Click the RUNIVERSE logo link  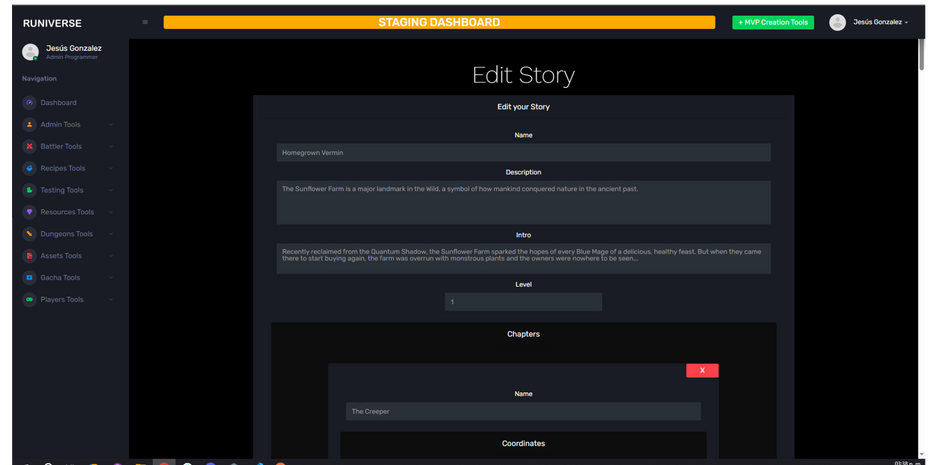point(52,23)
